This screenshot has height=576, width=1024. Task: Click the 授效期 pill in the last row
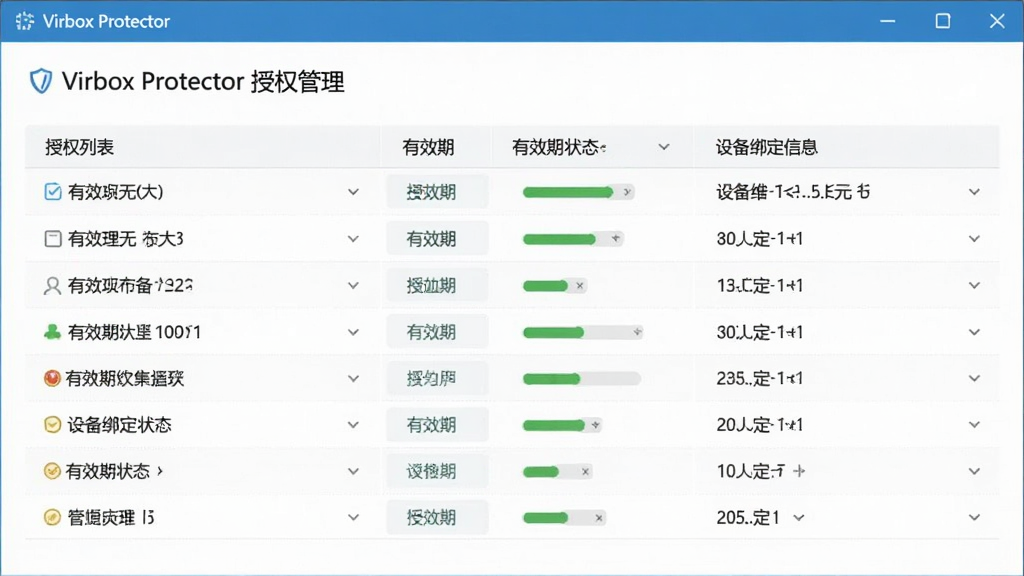pyautogui.click(x=437, y=518)
